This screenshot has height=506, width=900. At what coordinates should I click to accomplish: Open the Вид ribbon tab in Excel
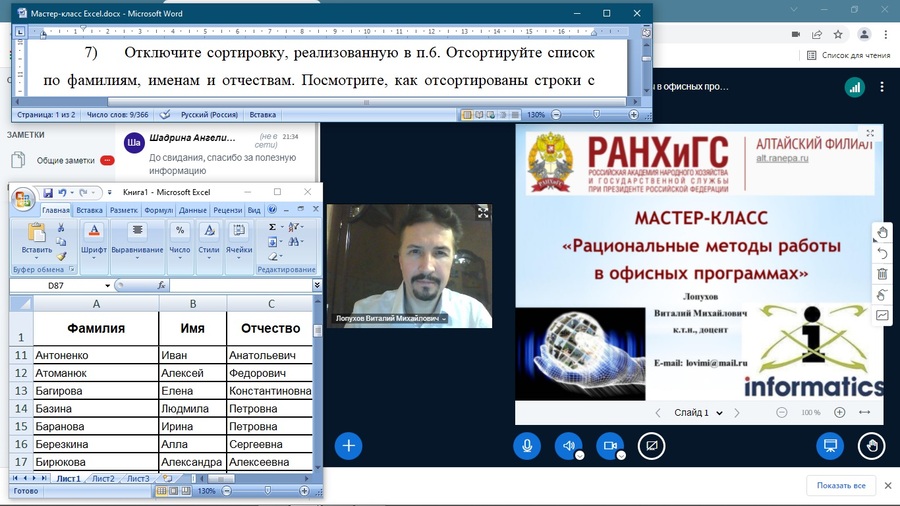pyautogui.click(x=254, y=210)
